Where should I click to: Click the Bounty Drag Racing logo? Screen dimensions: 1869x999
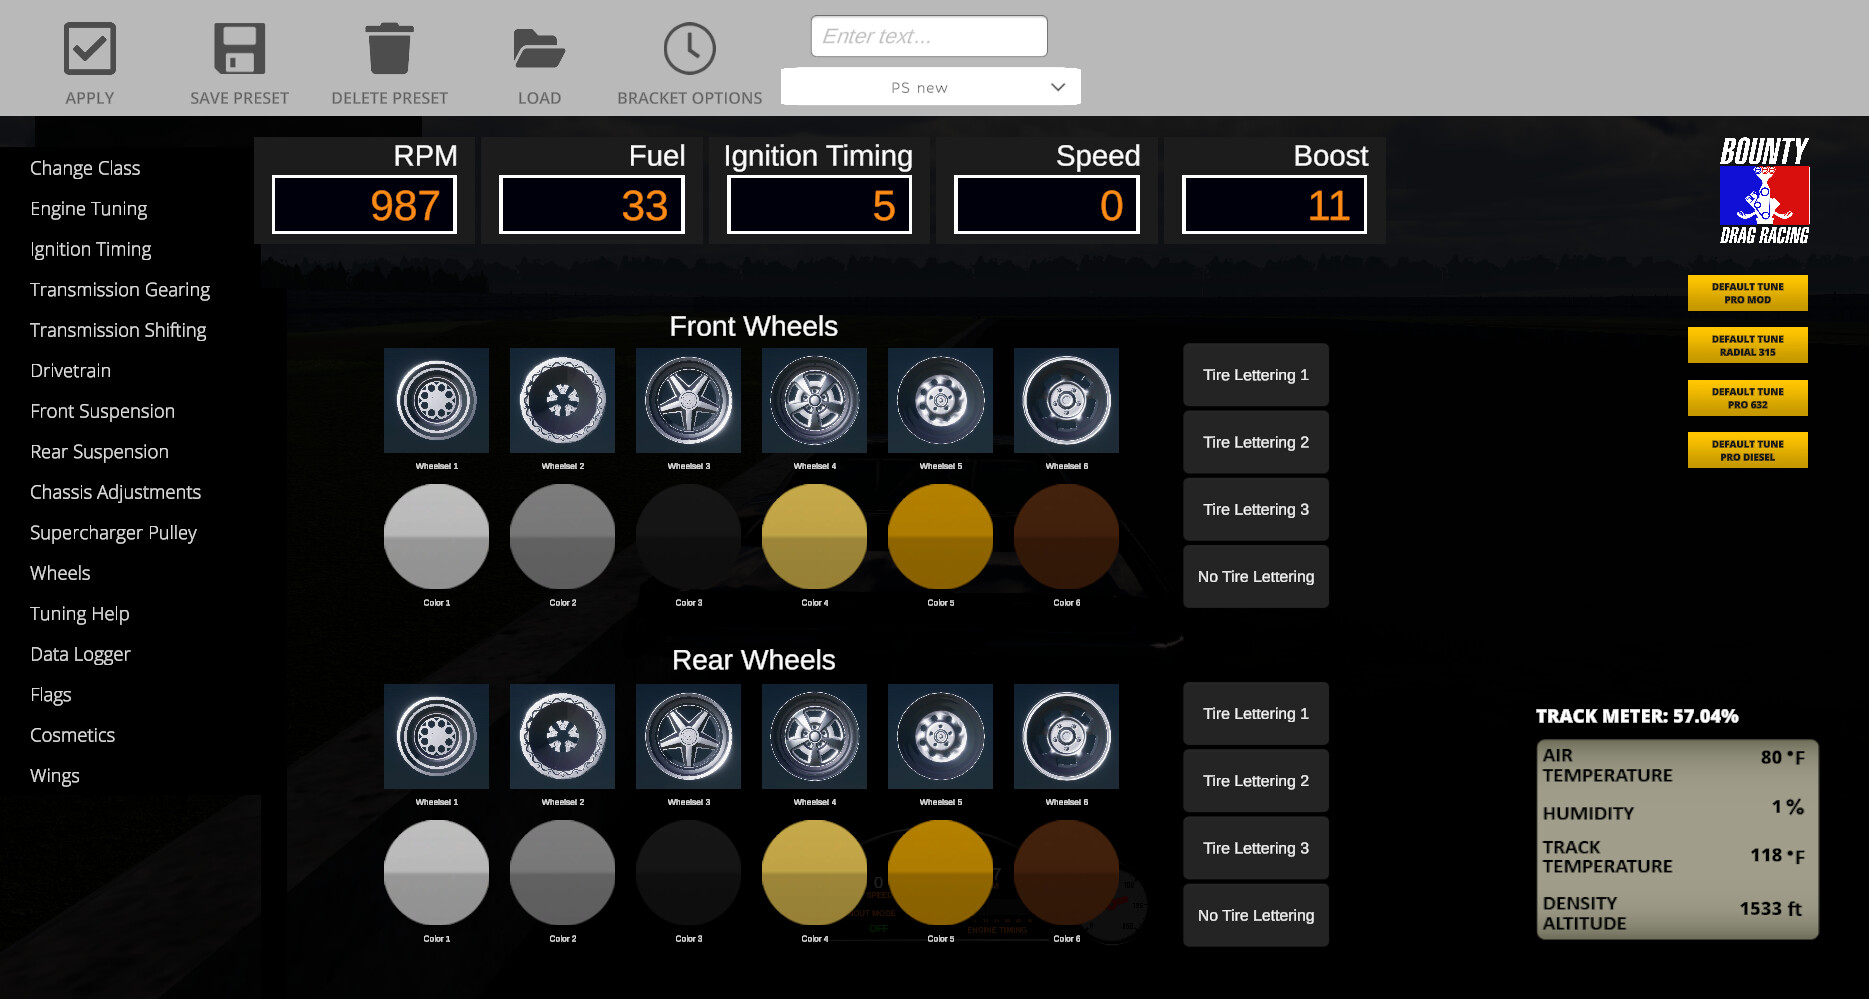[x=1763, y=195]
